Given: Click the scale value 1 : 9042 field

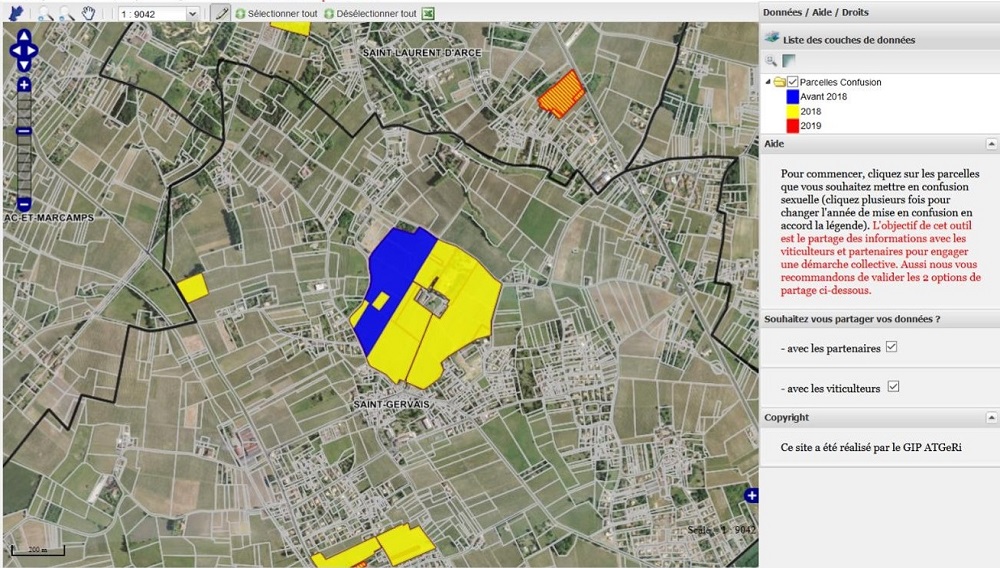Looking at the screenshot, I should (x=151, y=13).
